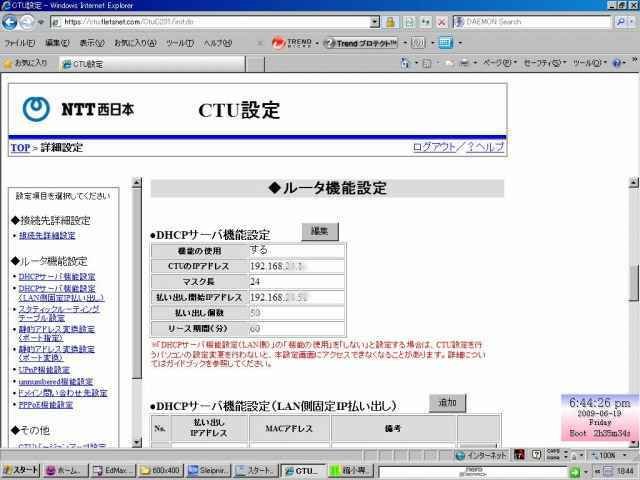Open the 表示(V) menu
This screenshot has height=480, width=640.
91,43
